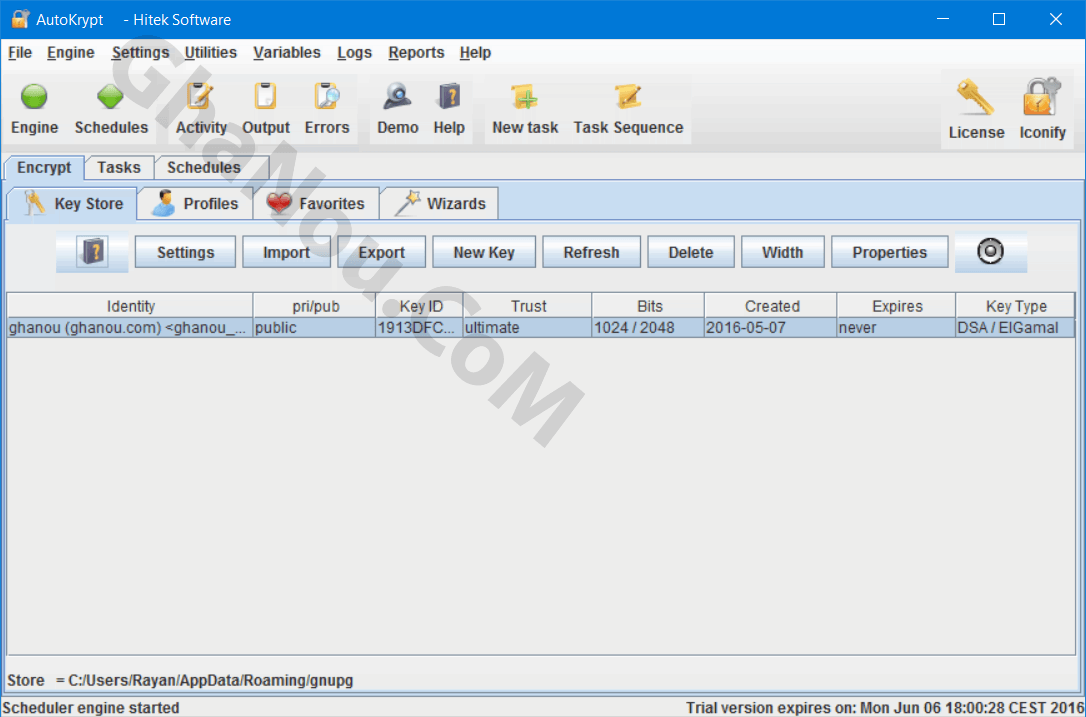Viewport: 1086px width, 717px height.
Task: Click the 'Scheduler engine started' status text
Action: pos(91,708)
